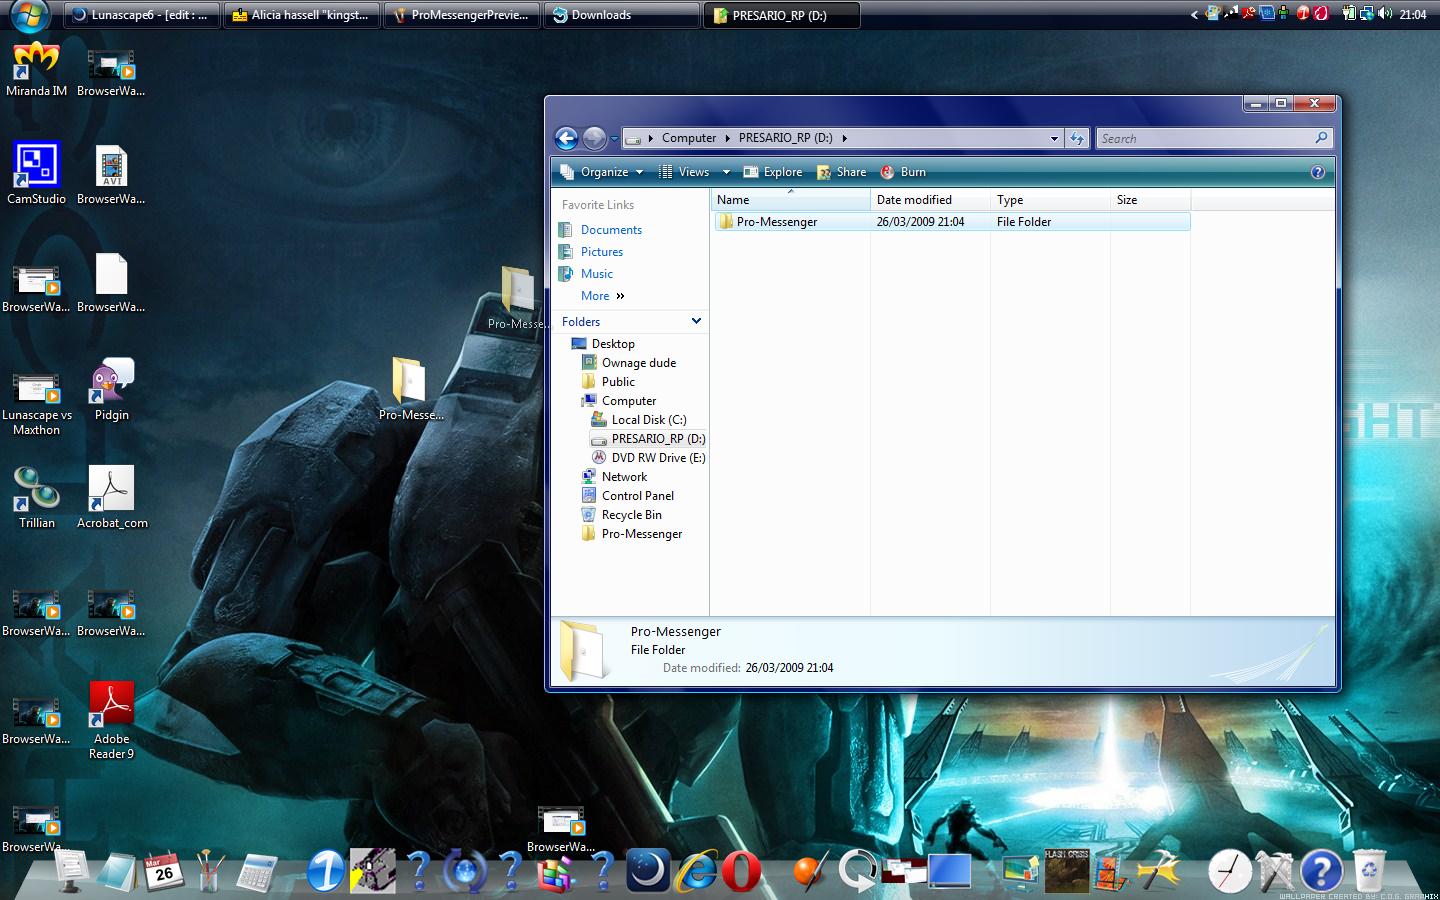The height and width of the screenshot is (900, 1440).
Task: Open Explorer's help via the question mark icon
Action: click(1318, 172)
